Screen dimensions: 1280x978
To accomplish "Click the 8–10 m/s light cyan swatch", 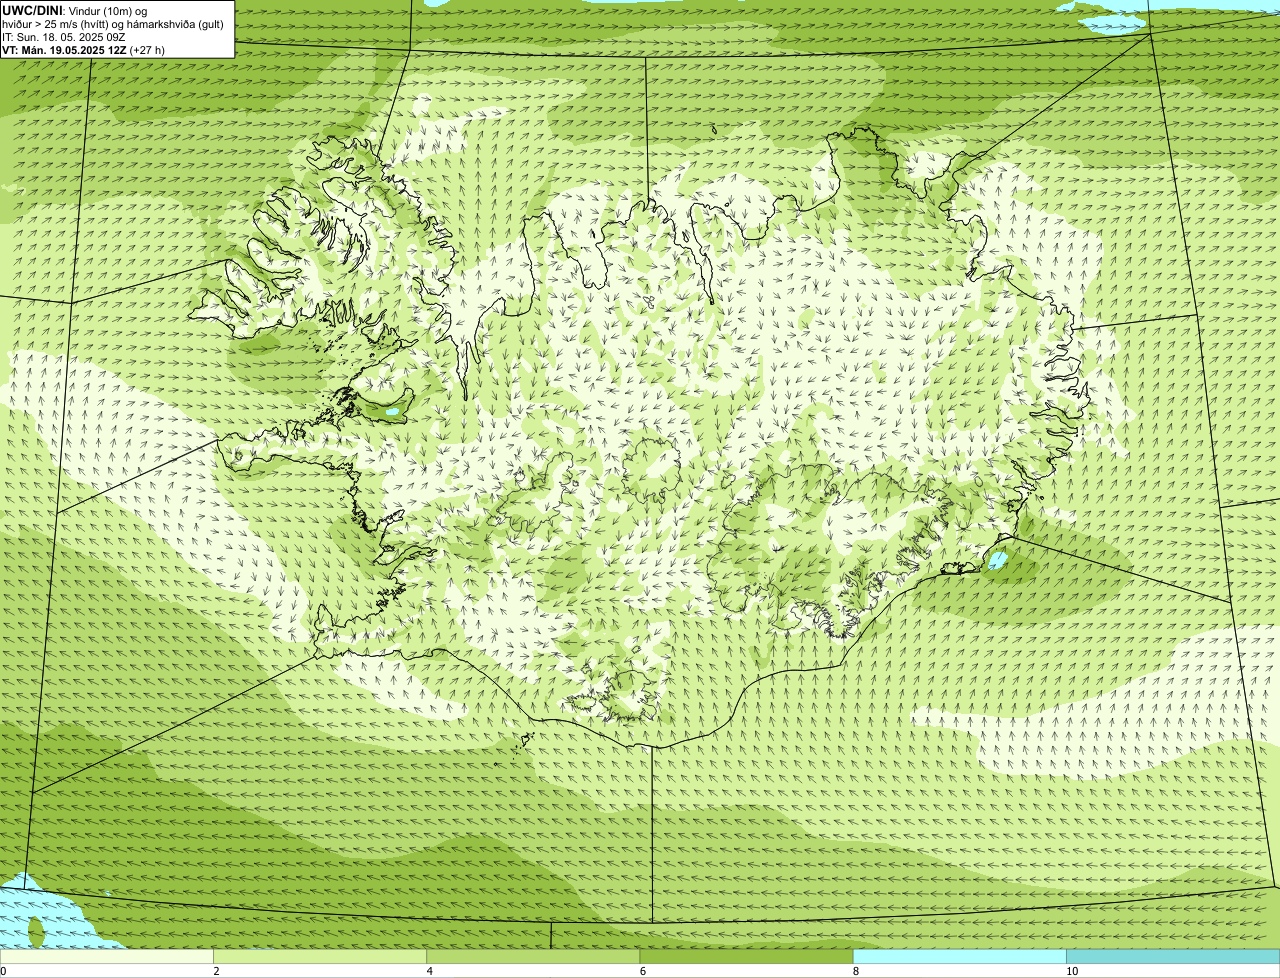I will pyautogui.click(x=959, y=957).
